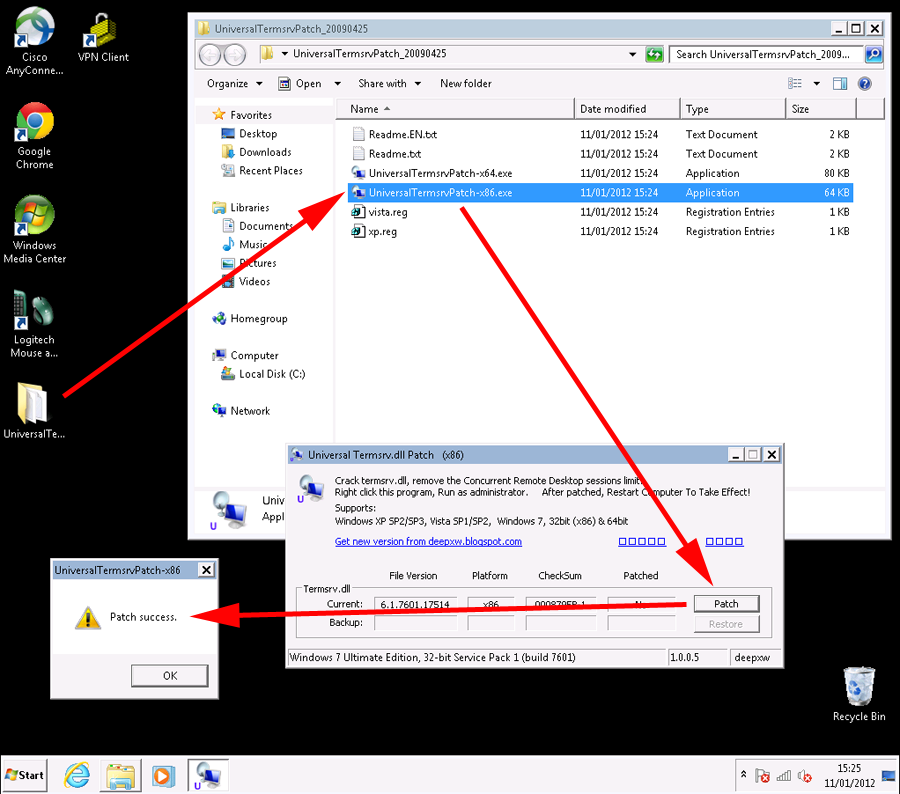Open Logitech Mouse desktop shortcut
900x794 pixels.
[34, 324]
